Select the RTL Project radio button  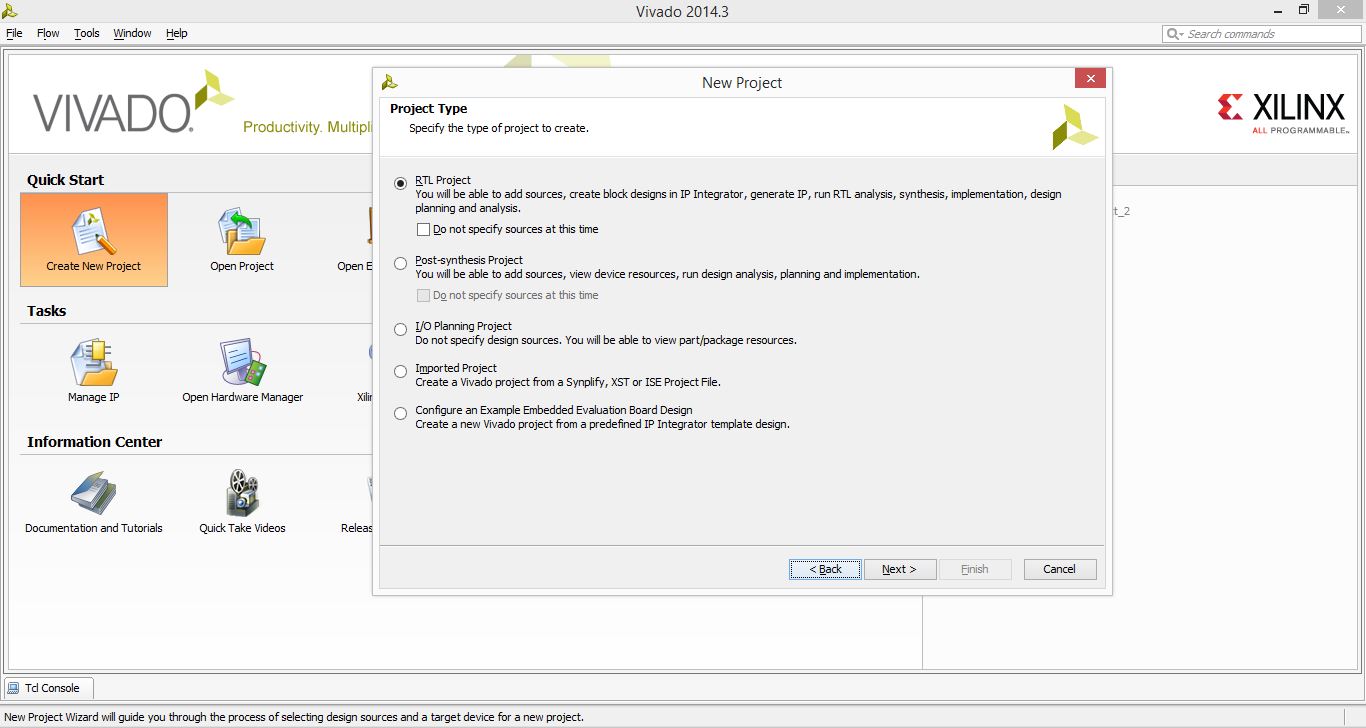(401, 183)
